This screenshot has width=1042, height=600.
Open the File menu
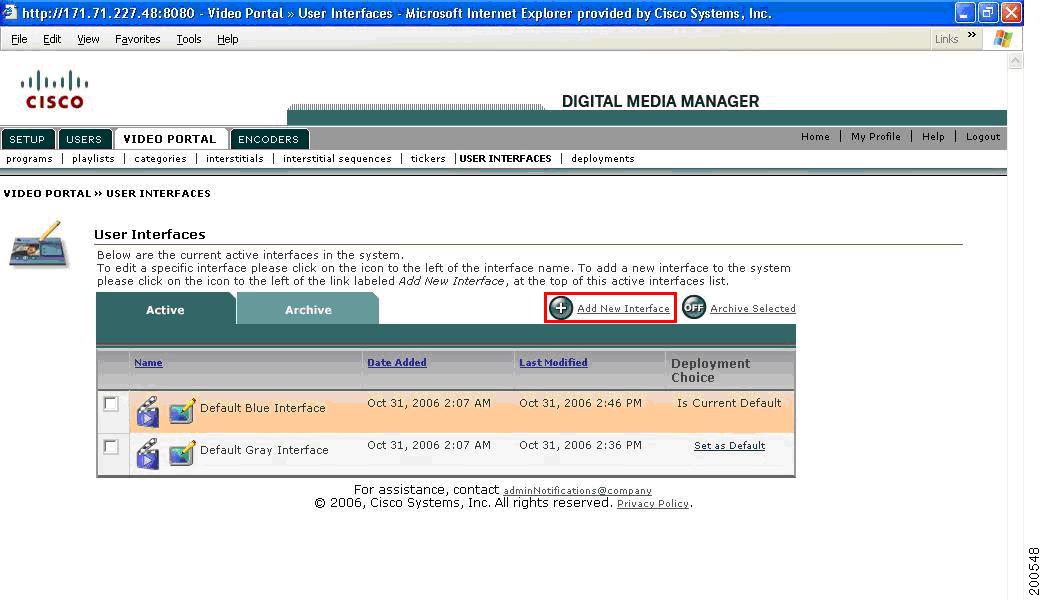coord(19,39)
